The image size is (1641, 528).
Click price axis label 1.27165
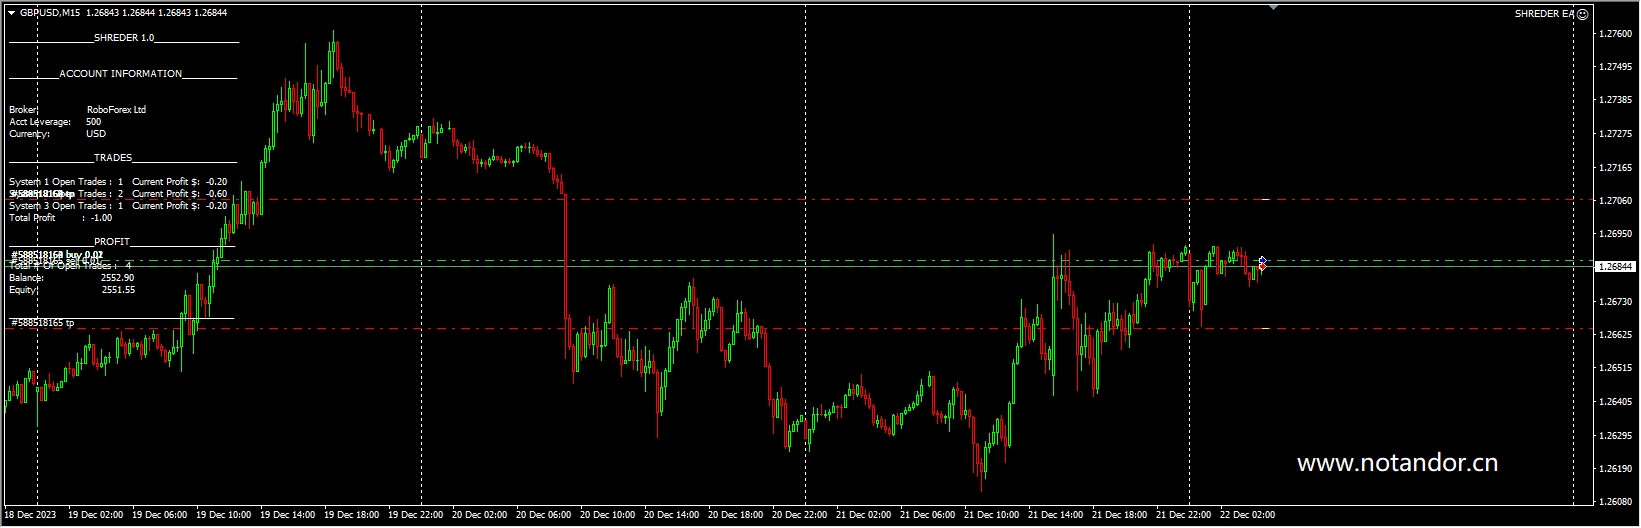tap(1616, 167)
